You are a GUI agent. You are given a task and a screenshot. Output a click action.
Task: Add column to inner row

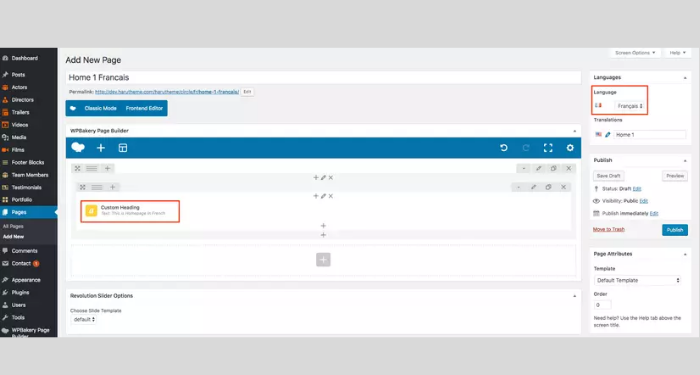pos(112,187)
